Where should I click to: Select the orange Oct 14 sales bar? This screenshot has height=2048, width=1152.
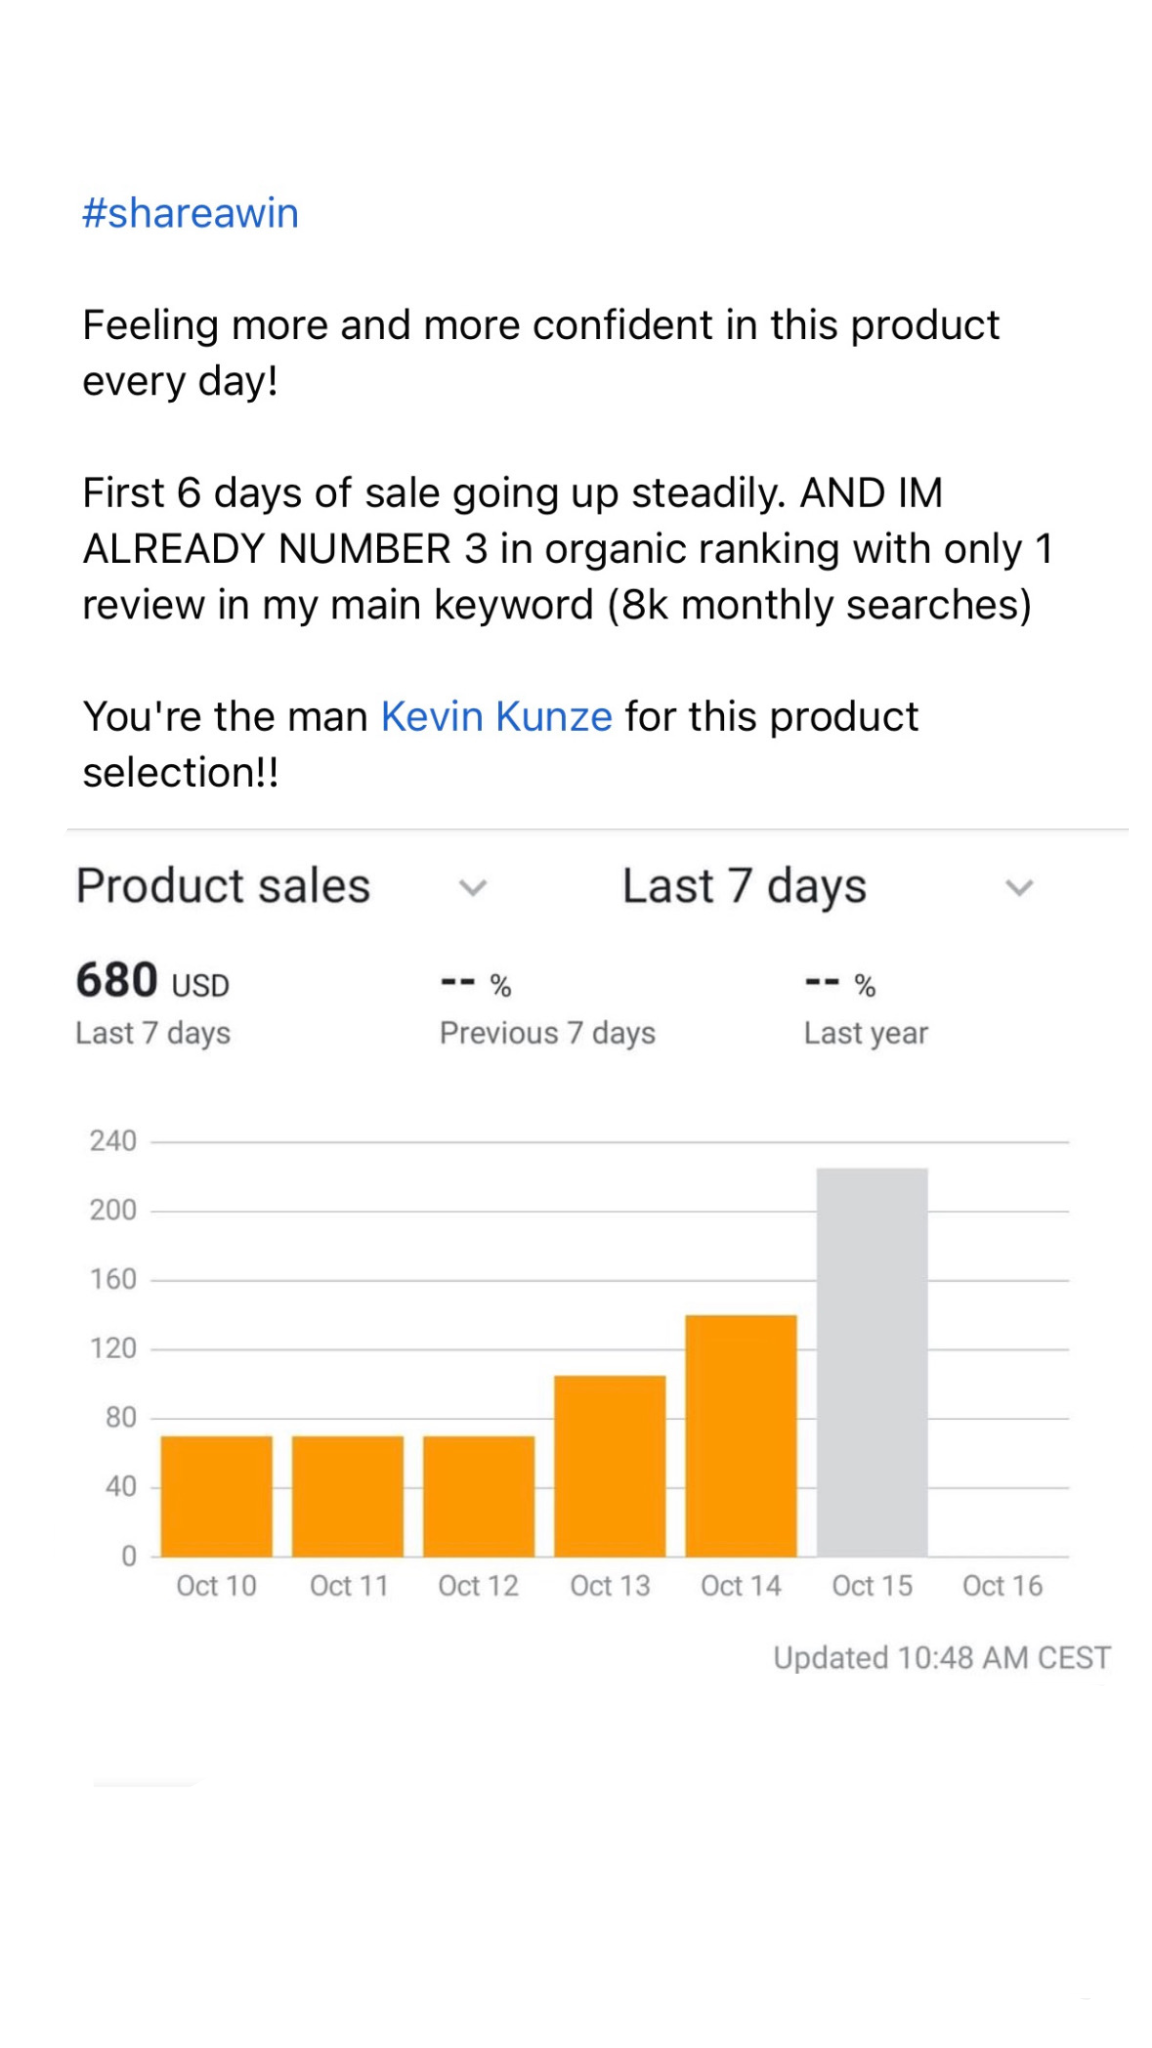(741, 1435)
